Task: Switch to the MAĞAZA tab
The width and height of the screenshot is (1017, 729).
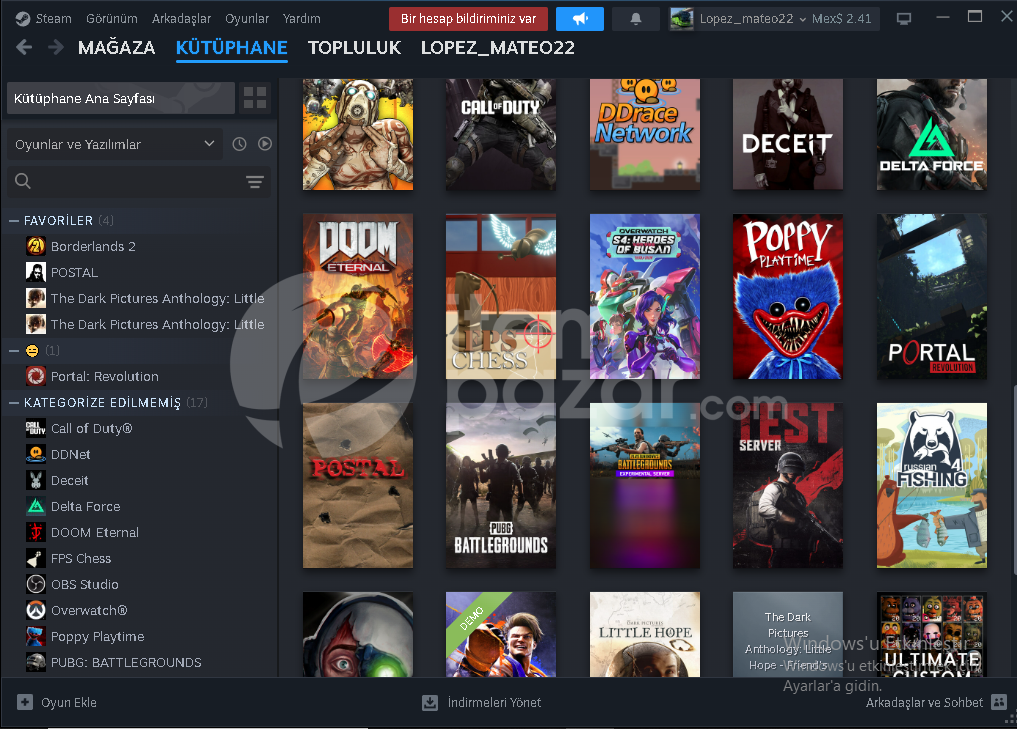Action: [116, 47]
